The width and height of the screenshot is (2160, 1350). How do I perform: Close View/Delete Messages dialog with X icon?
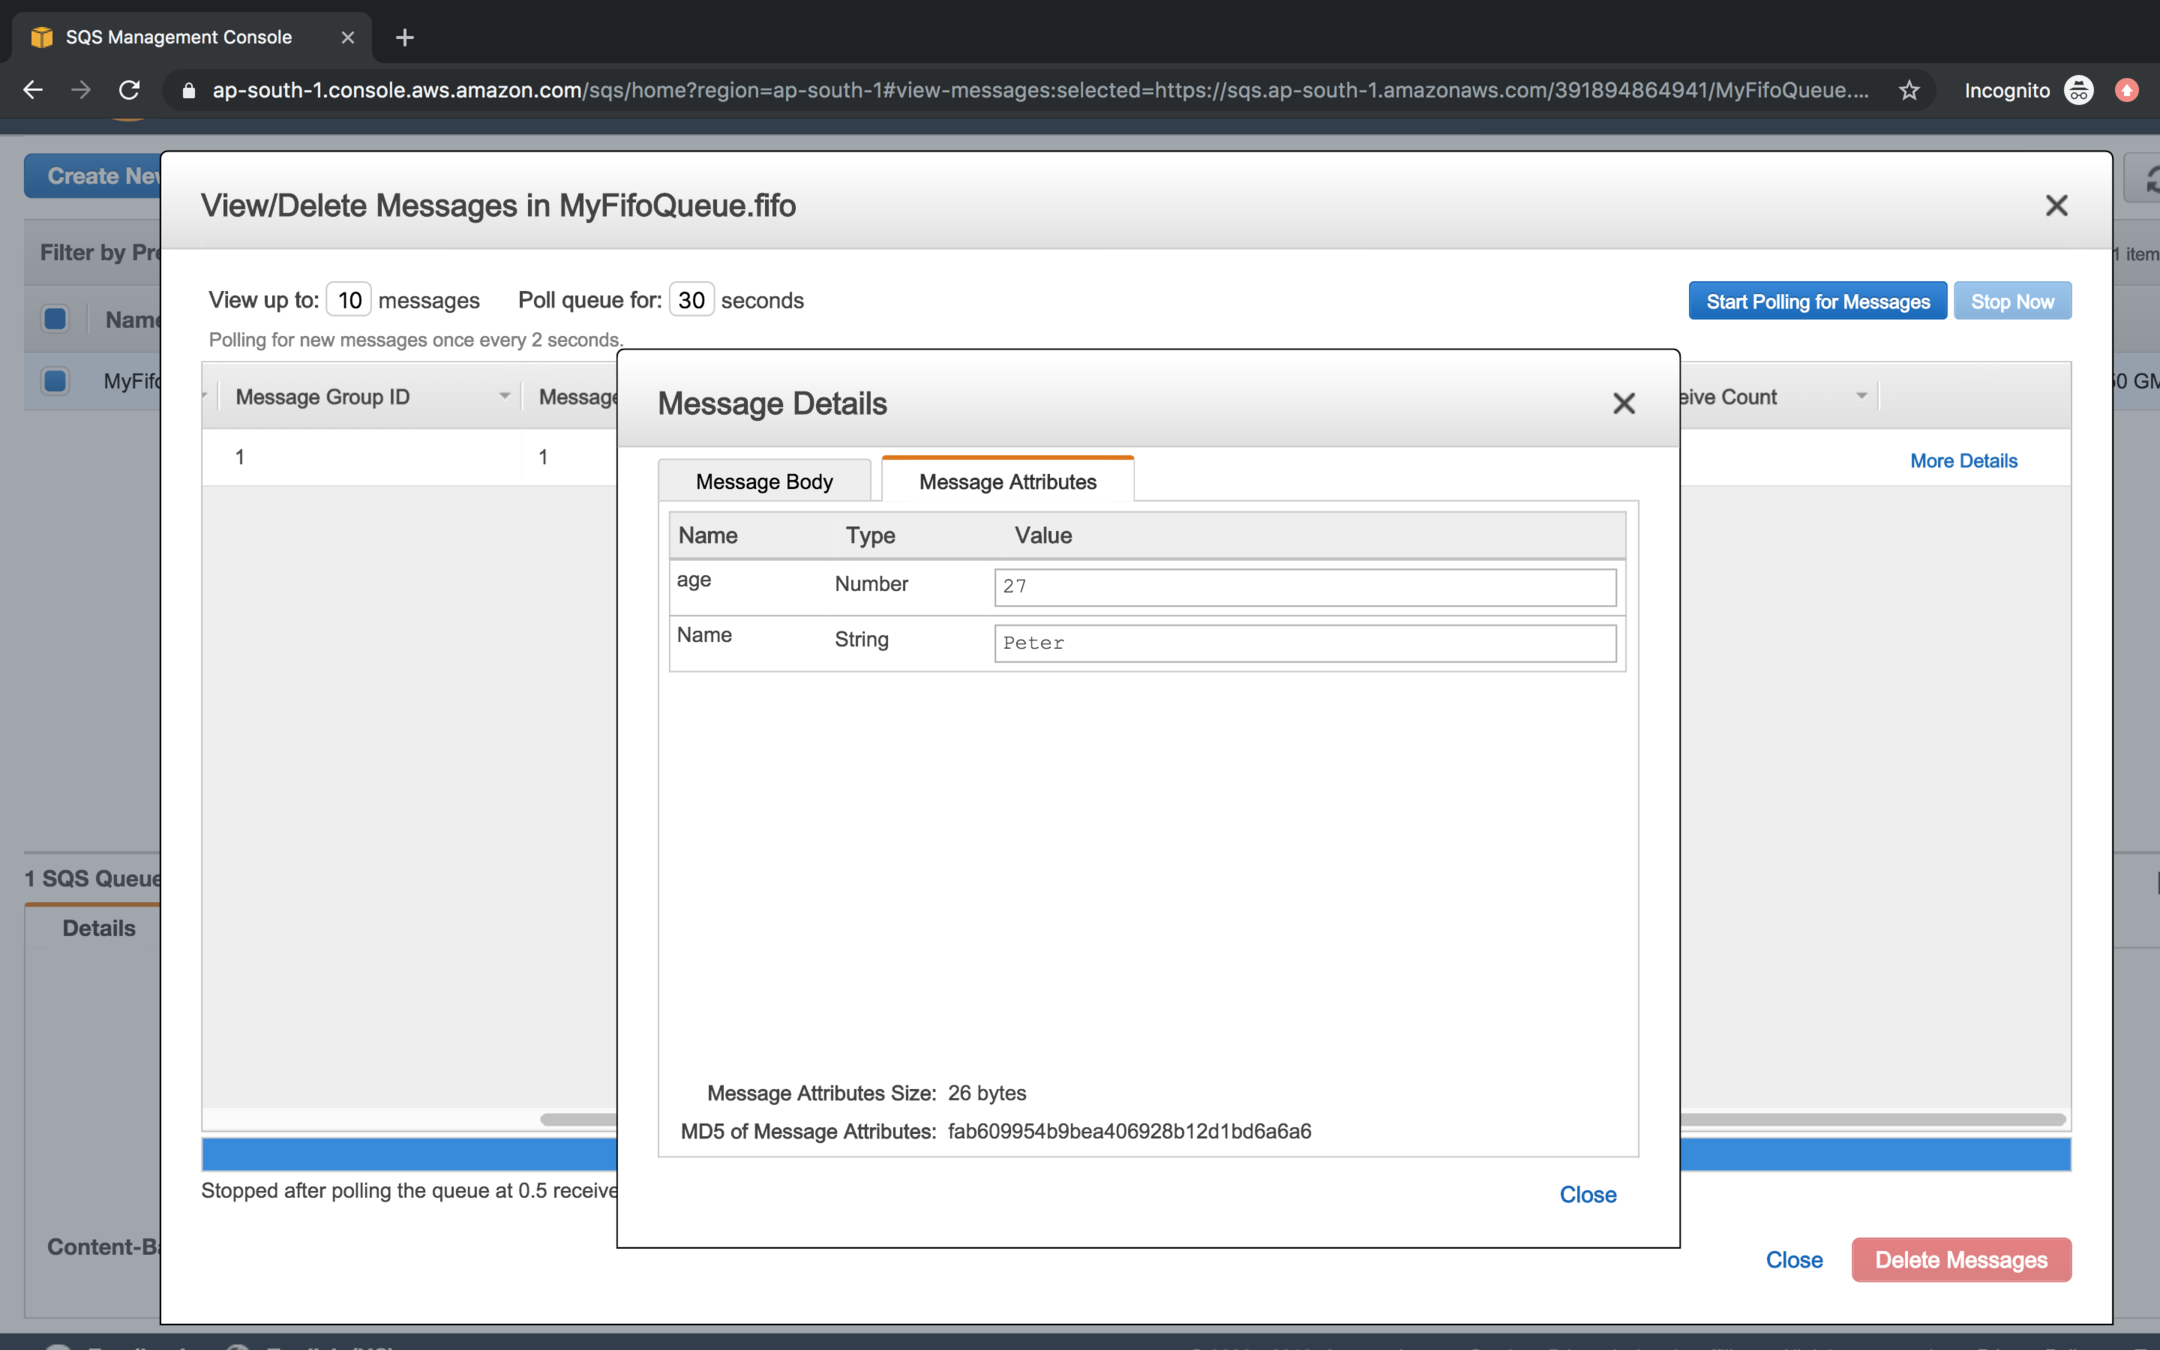pyautogui.click(x=2056, y=205)
